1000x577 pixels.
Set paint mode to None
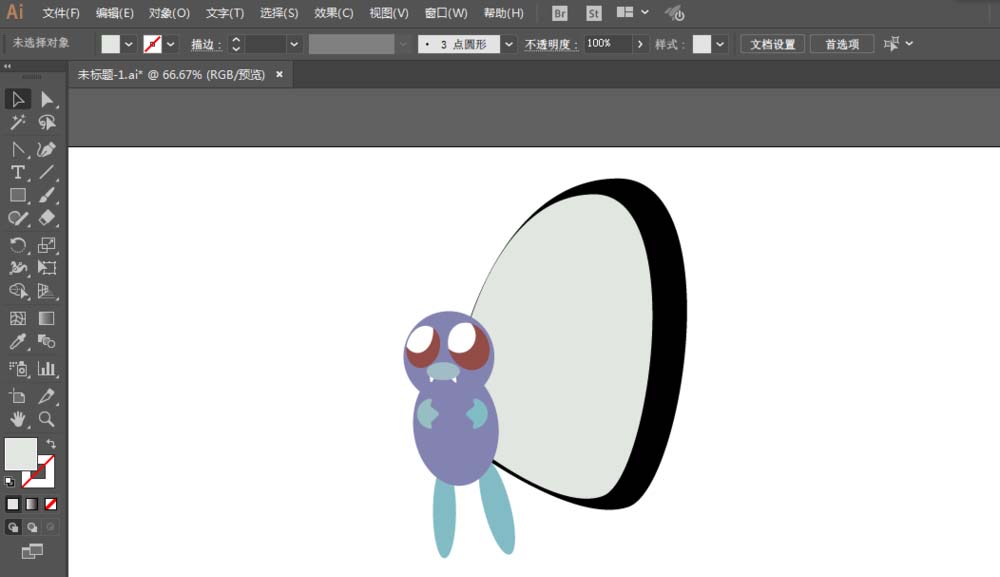(51, 504)
